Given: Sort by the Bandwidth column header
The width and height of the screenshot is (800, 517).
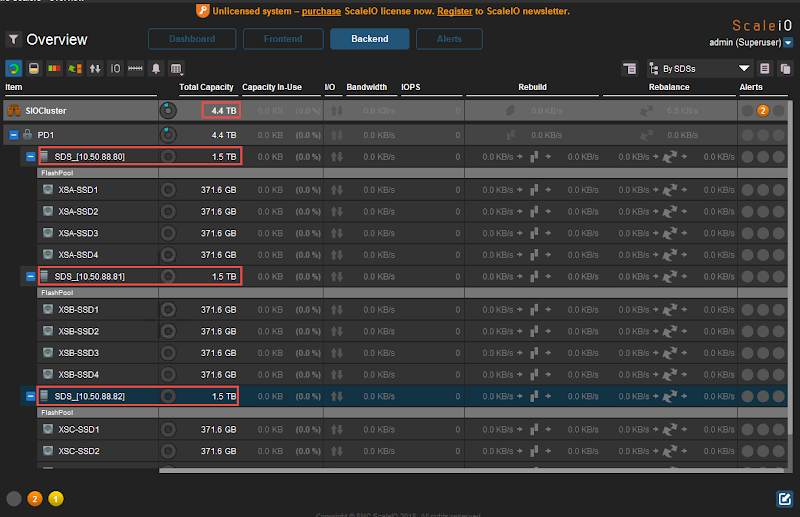Looking at the screenshot, I should (x=367, y=87).
